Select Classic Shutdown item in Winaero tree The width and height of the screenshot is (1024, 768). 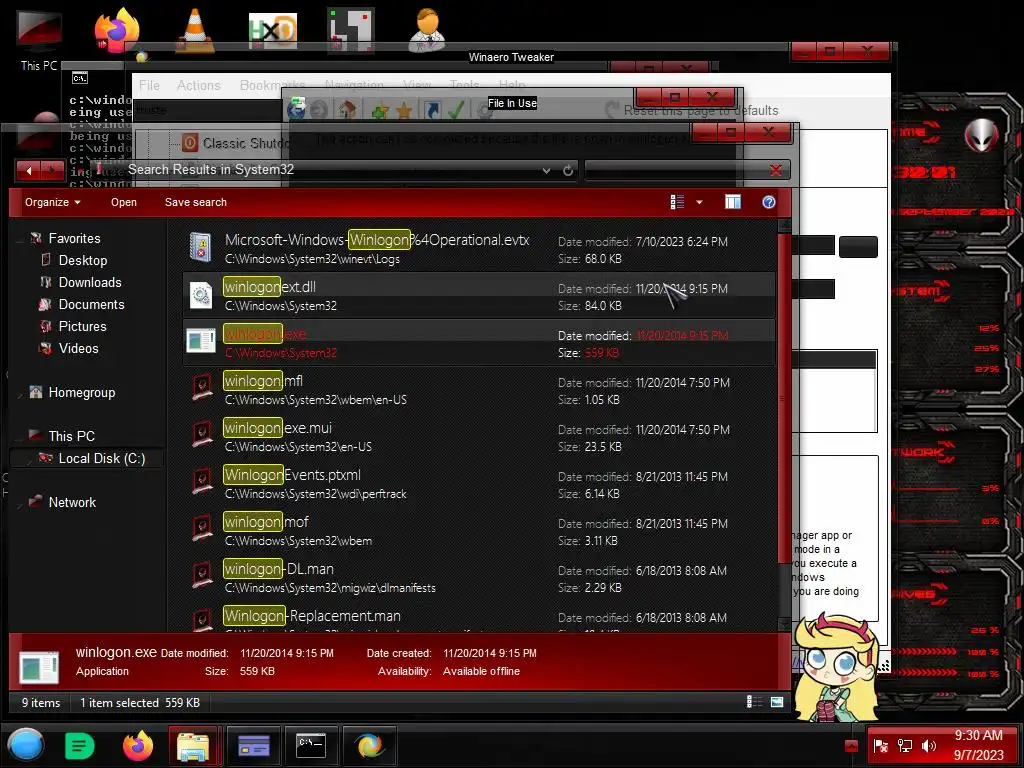pyautogui.click(x=236, y=142)
